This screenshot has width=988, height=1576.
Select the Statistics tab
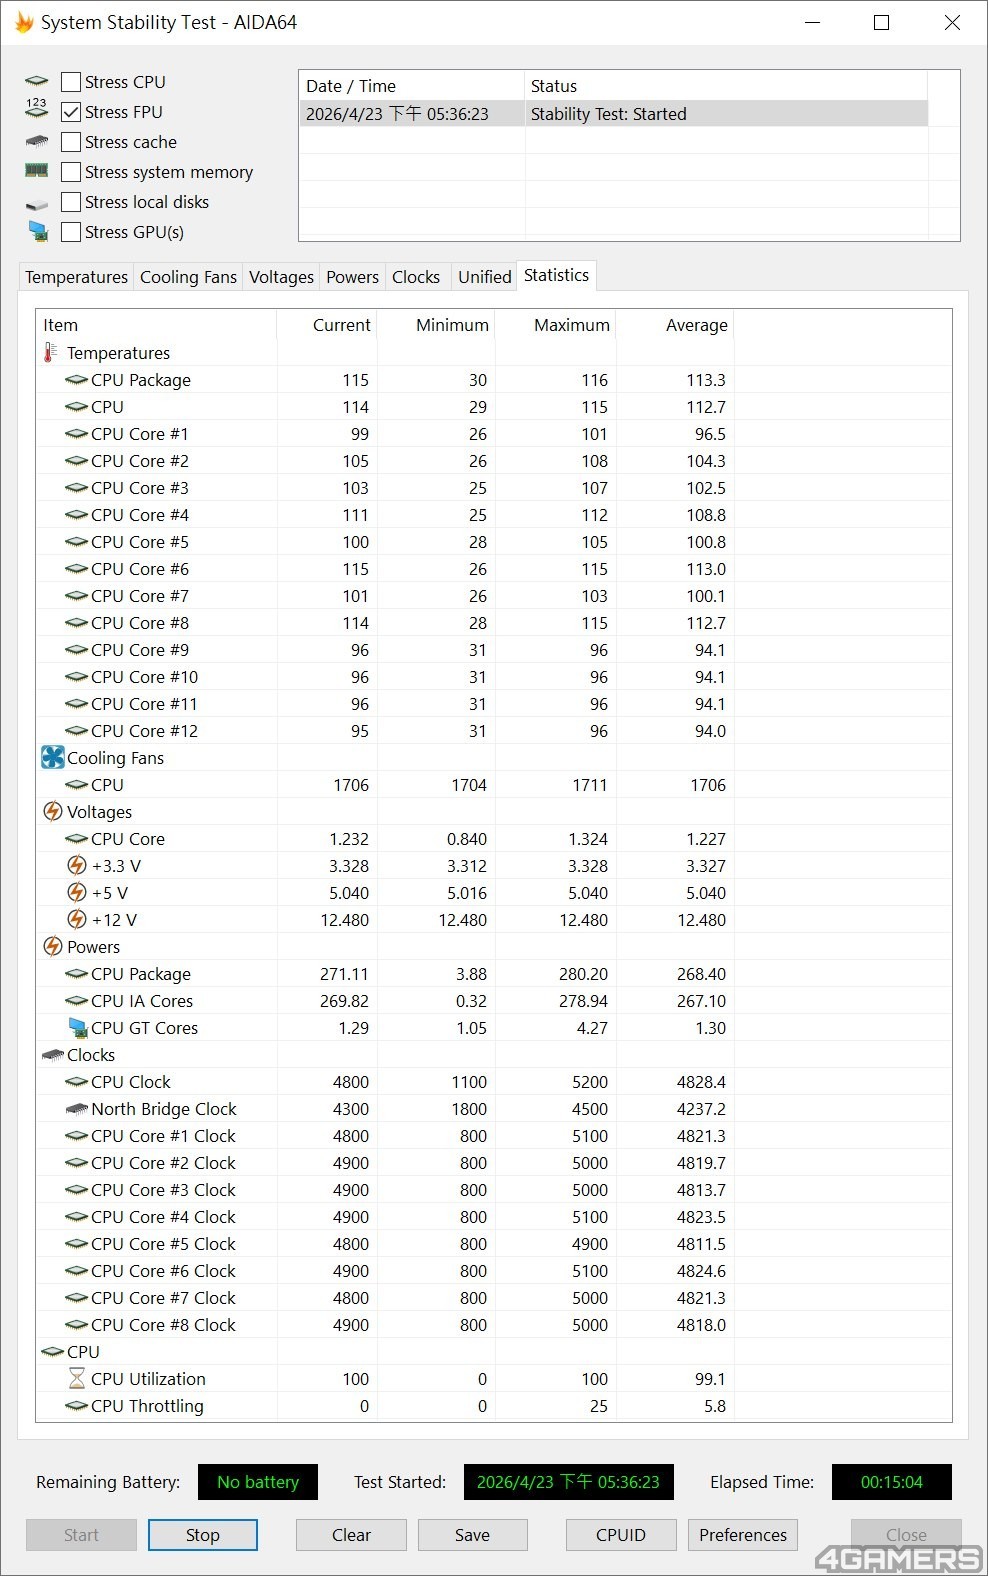[556, 275]
